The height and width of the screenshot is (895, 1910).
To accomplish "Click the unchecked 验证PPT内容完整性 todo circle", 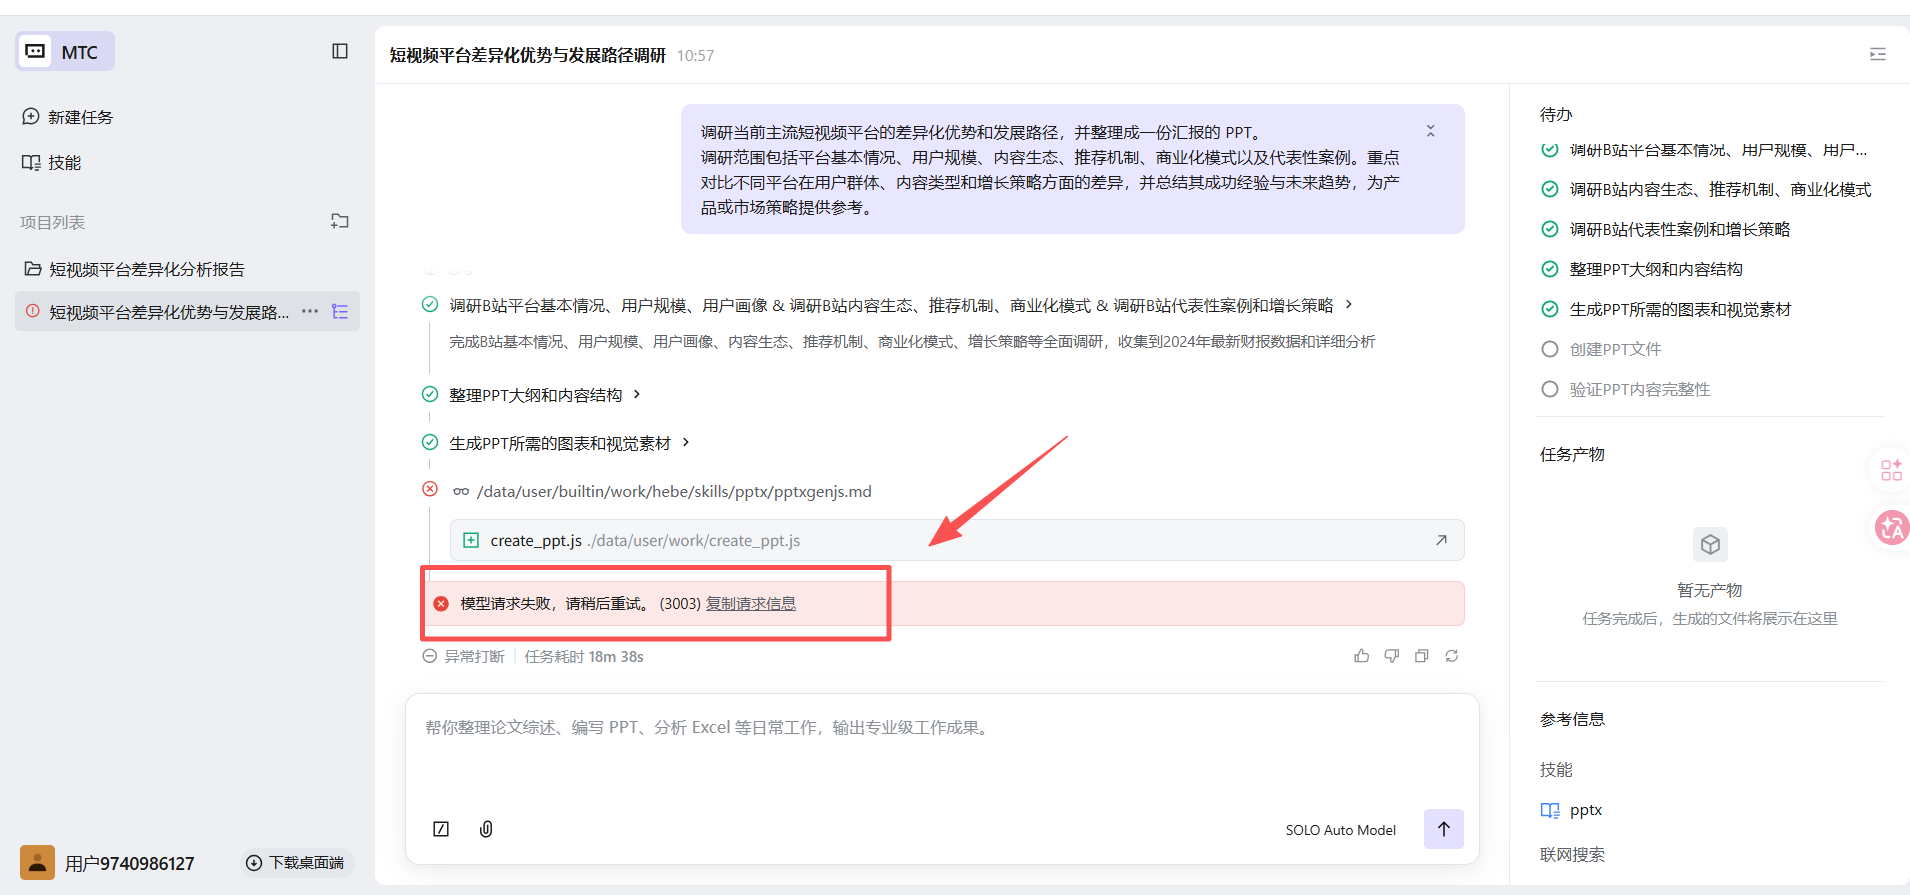I will point(1550,389).
